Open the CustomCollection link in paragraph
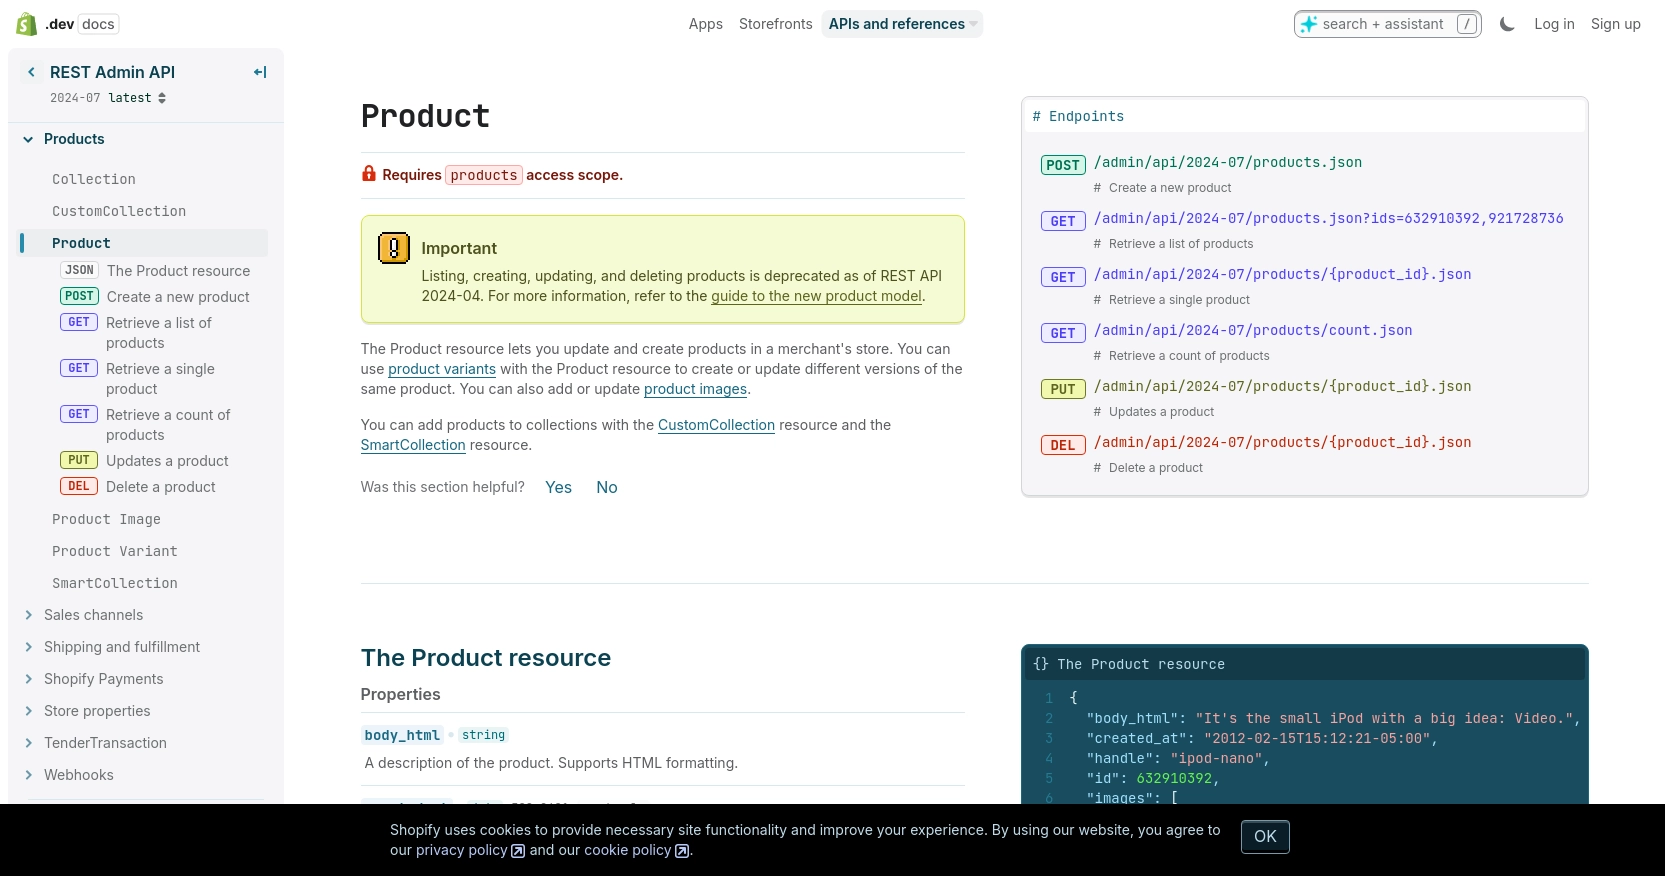 716,425
